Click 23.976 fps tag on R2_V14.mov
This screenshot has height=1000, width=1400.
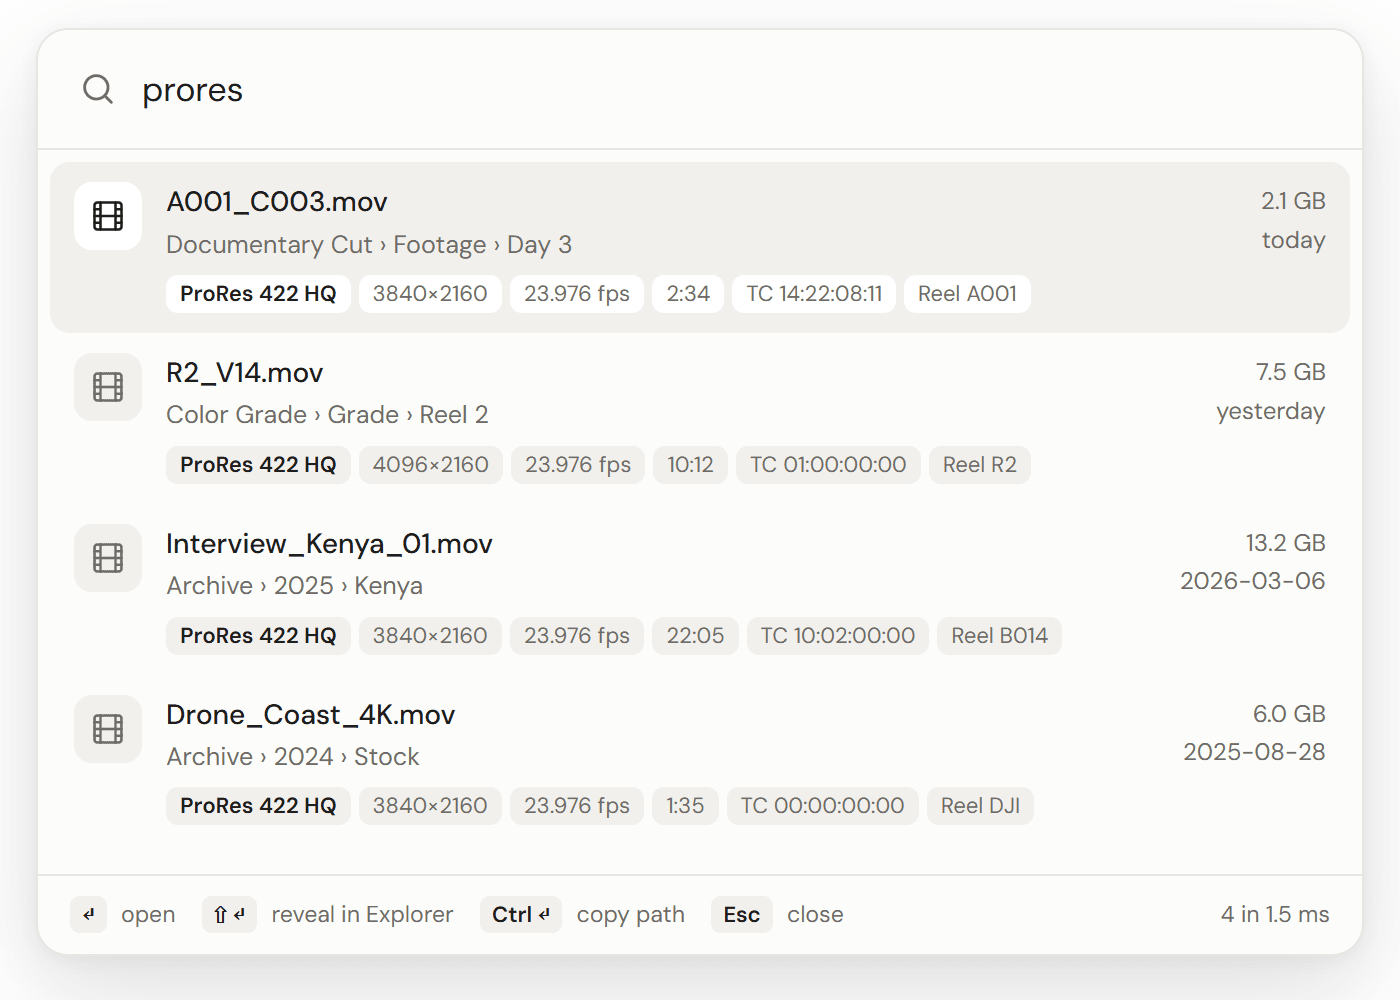[578, 465]
